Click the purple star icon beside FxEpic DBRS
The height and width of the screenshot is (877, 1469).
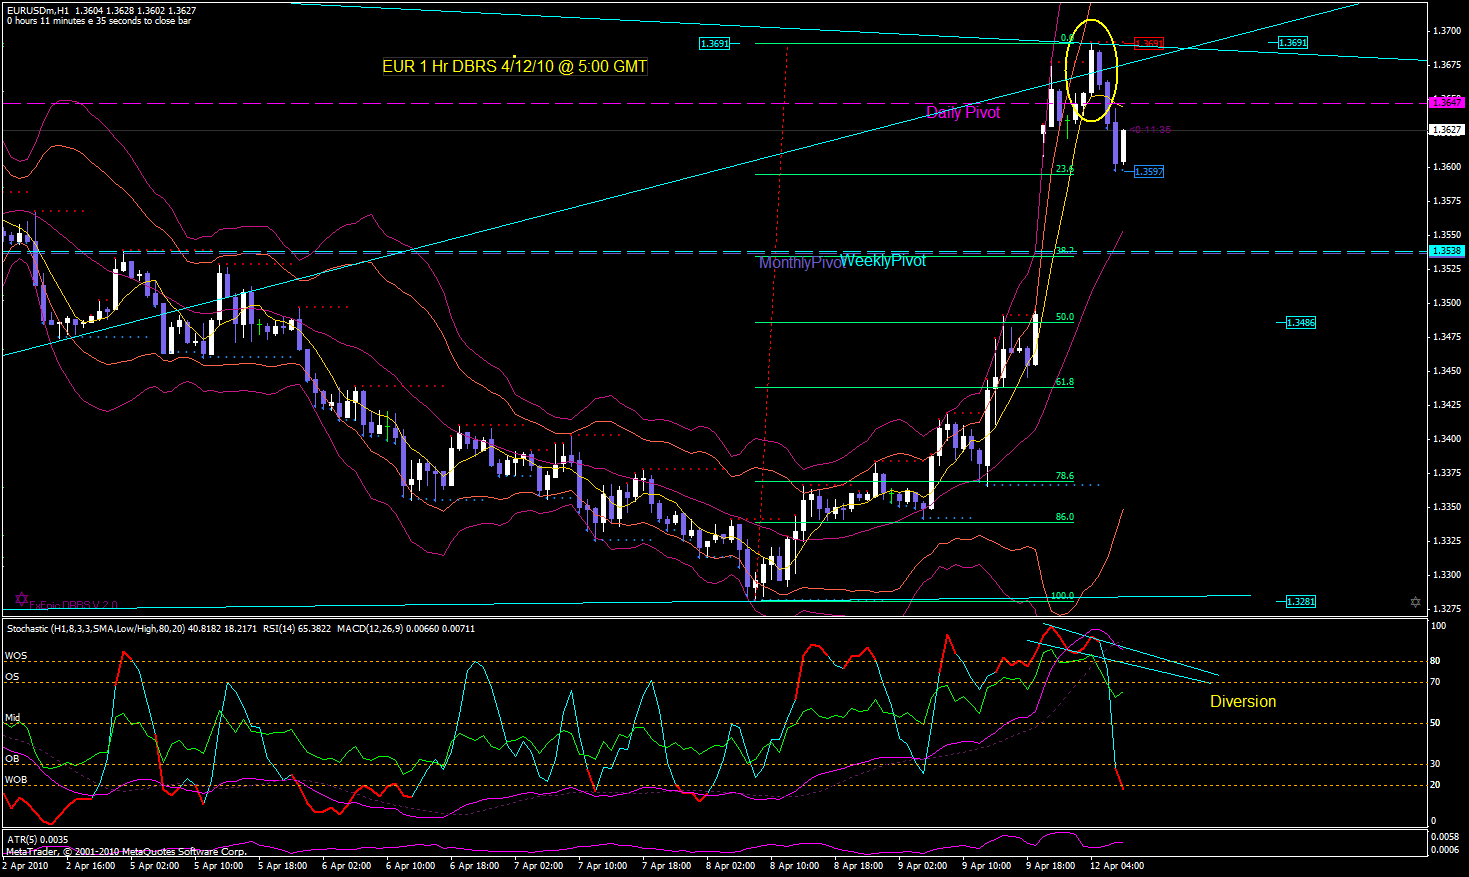(x=22, y=600)
